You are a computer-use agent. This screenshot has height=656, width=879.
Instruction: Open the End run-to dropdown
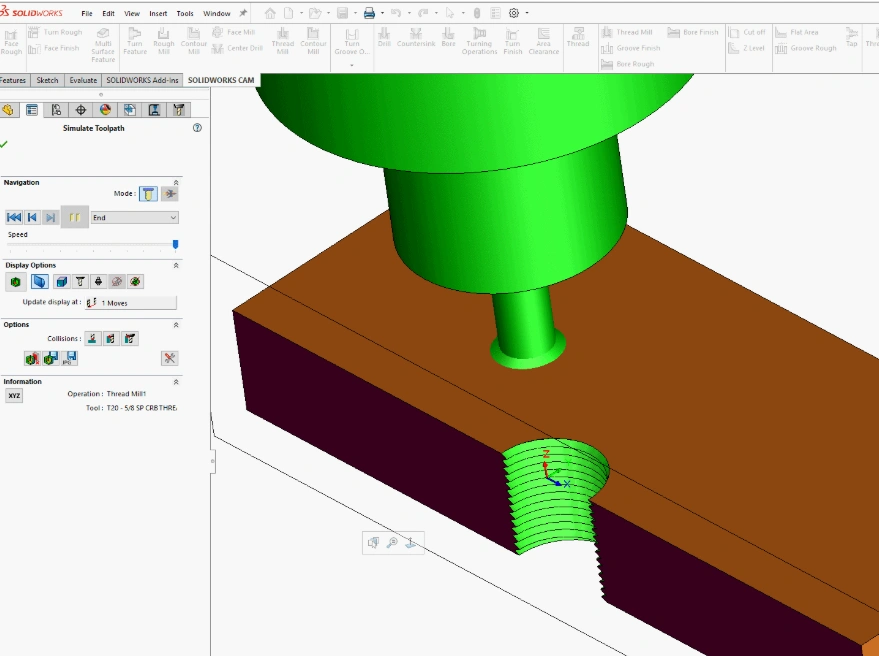[x=135, y=218]
